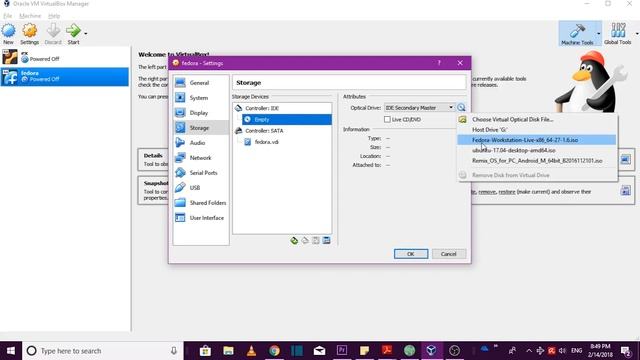Open the General settings category

pyautogui.click(x=200, y=82)
